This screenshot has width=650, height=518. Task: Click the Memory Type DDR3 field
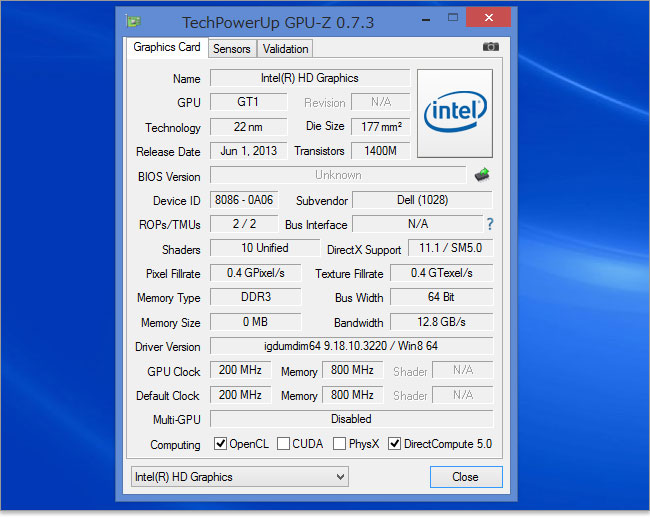(255, 297)
